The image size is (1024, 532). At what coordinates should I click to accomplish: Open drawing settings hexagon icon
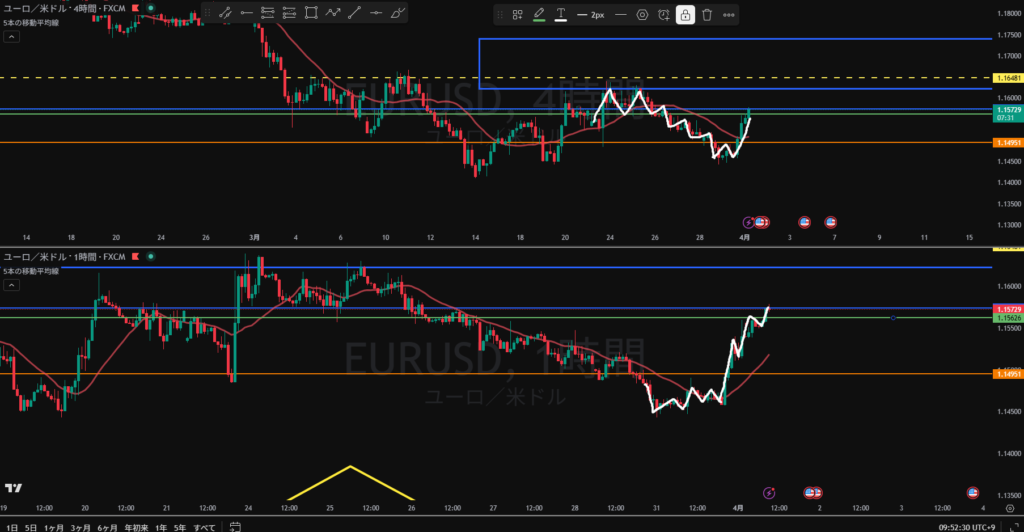point(642,15)
